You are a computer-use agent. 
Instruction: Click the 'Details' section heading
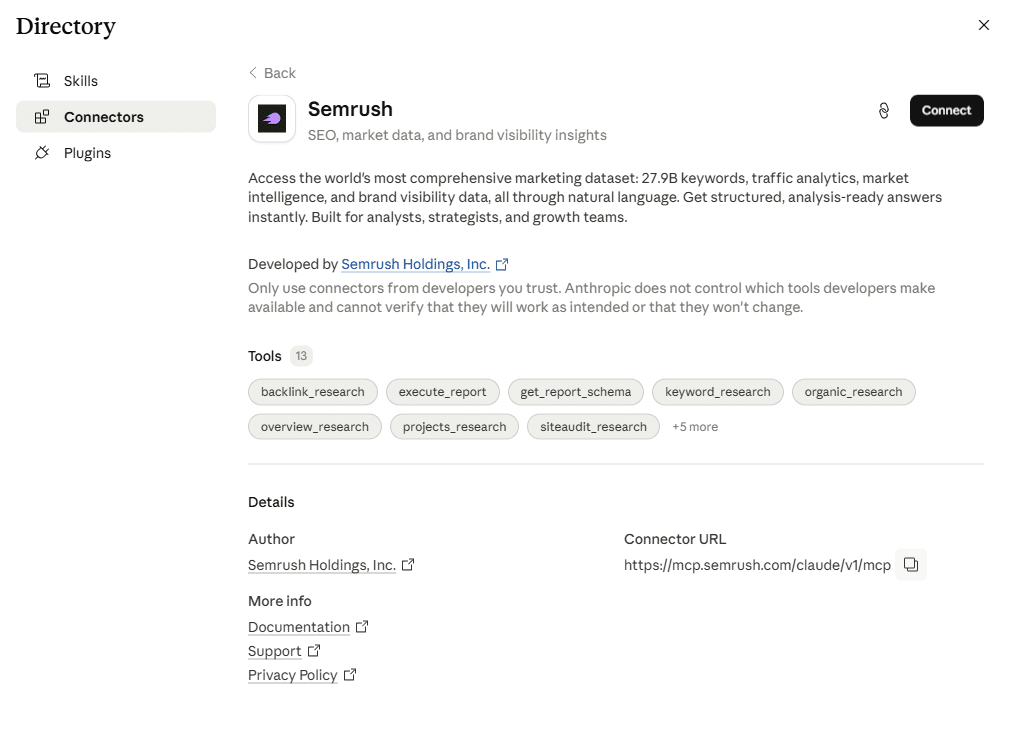271,502
